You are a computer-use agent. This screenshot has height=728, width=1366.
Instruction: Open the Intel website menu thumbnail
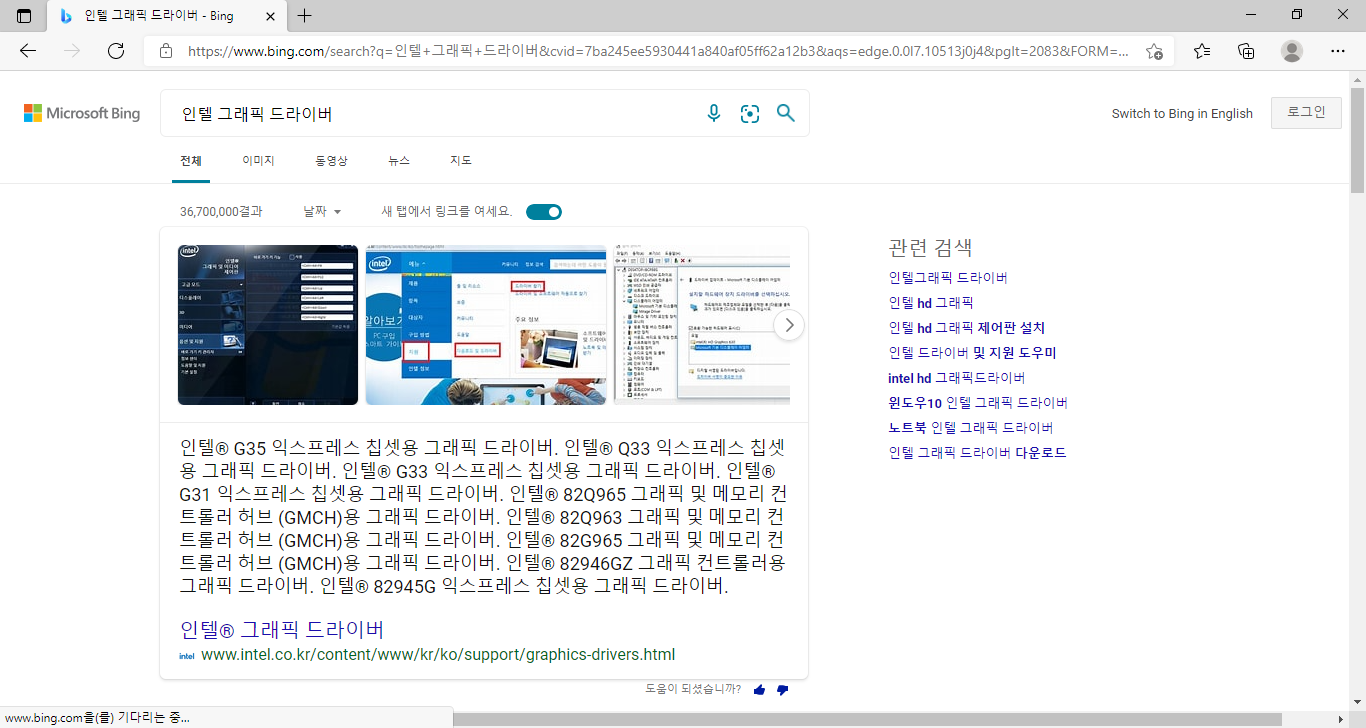[486, 325]
